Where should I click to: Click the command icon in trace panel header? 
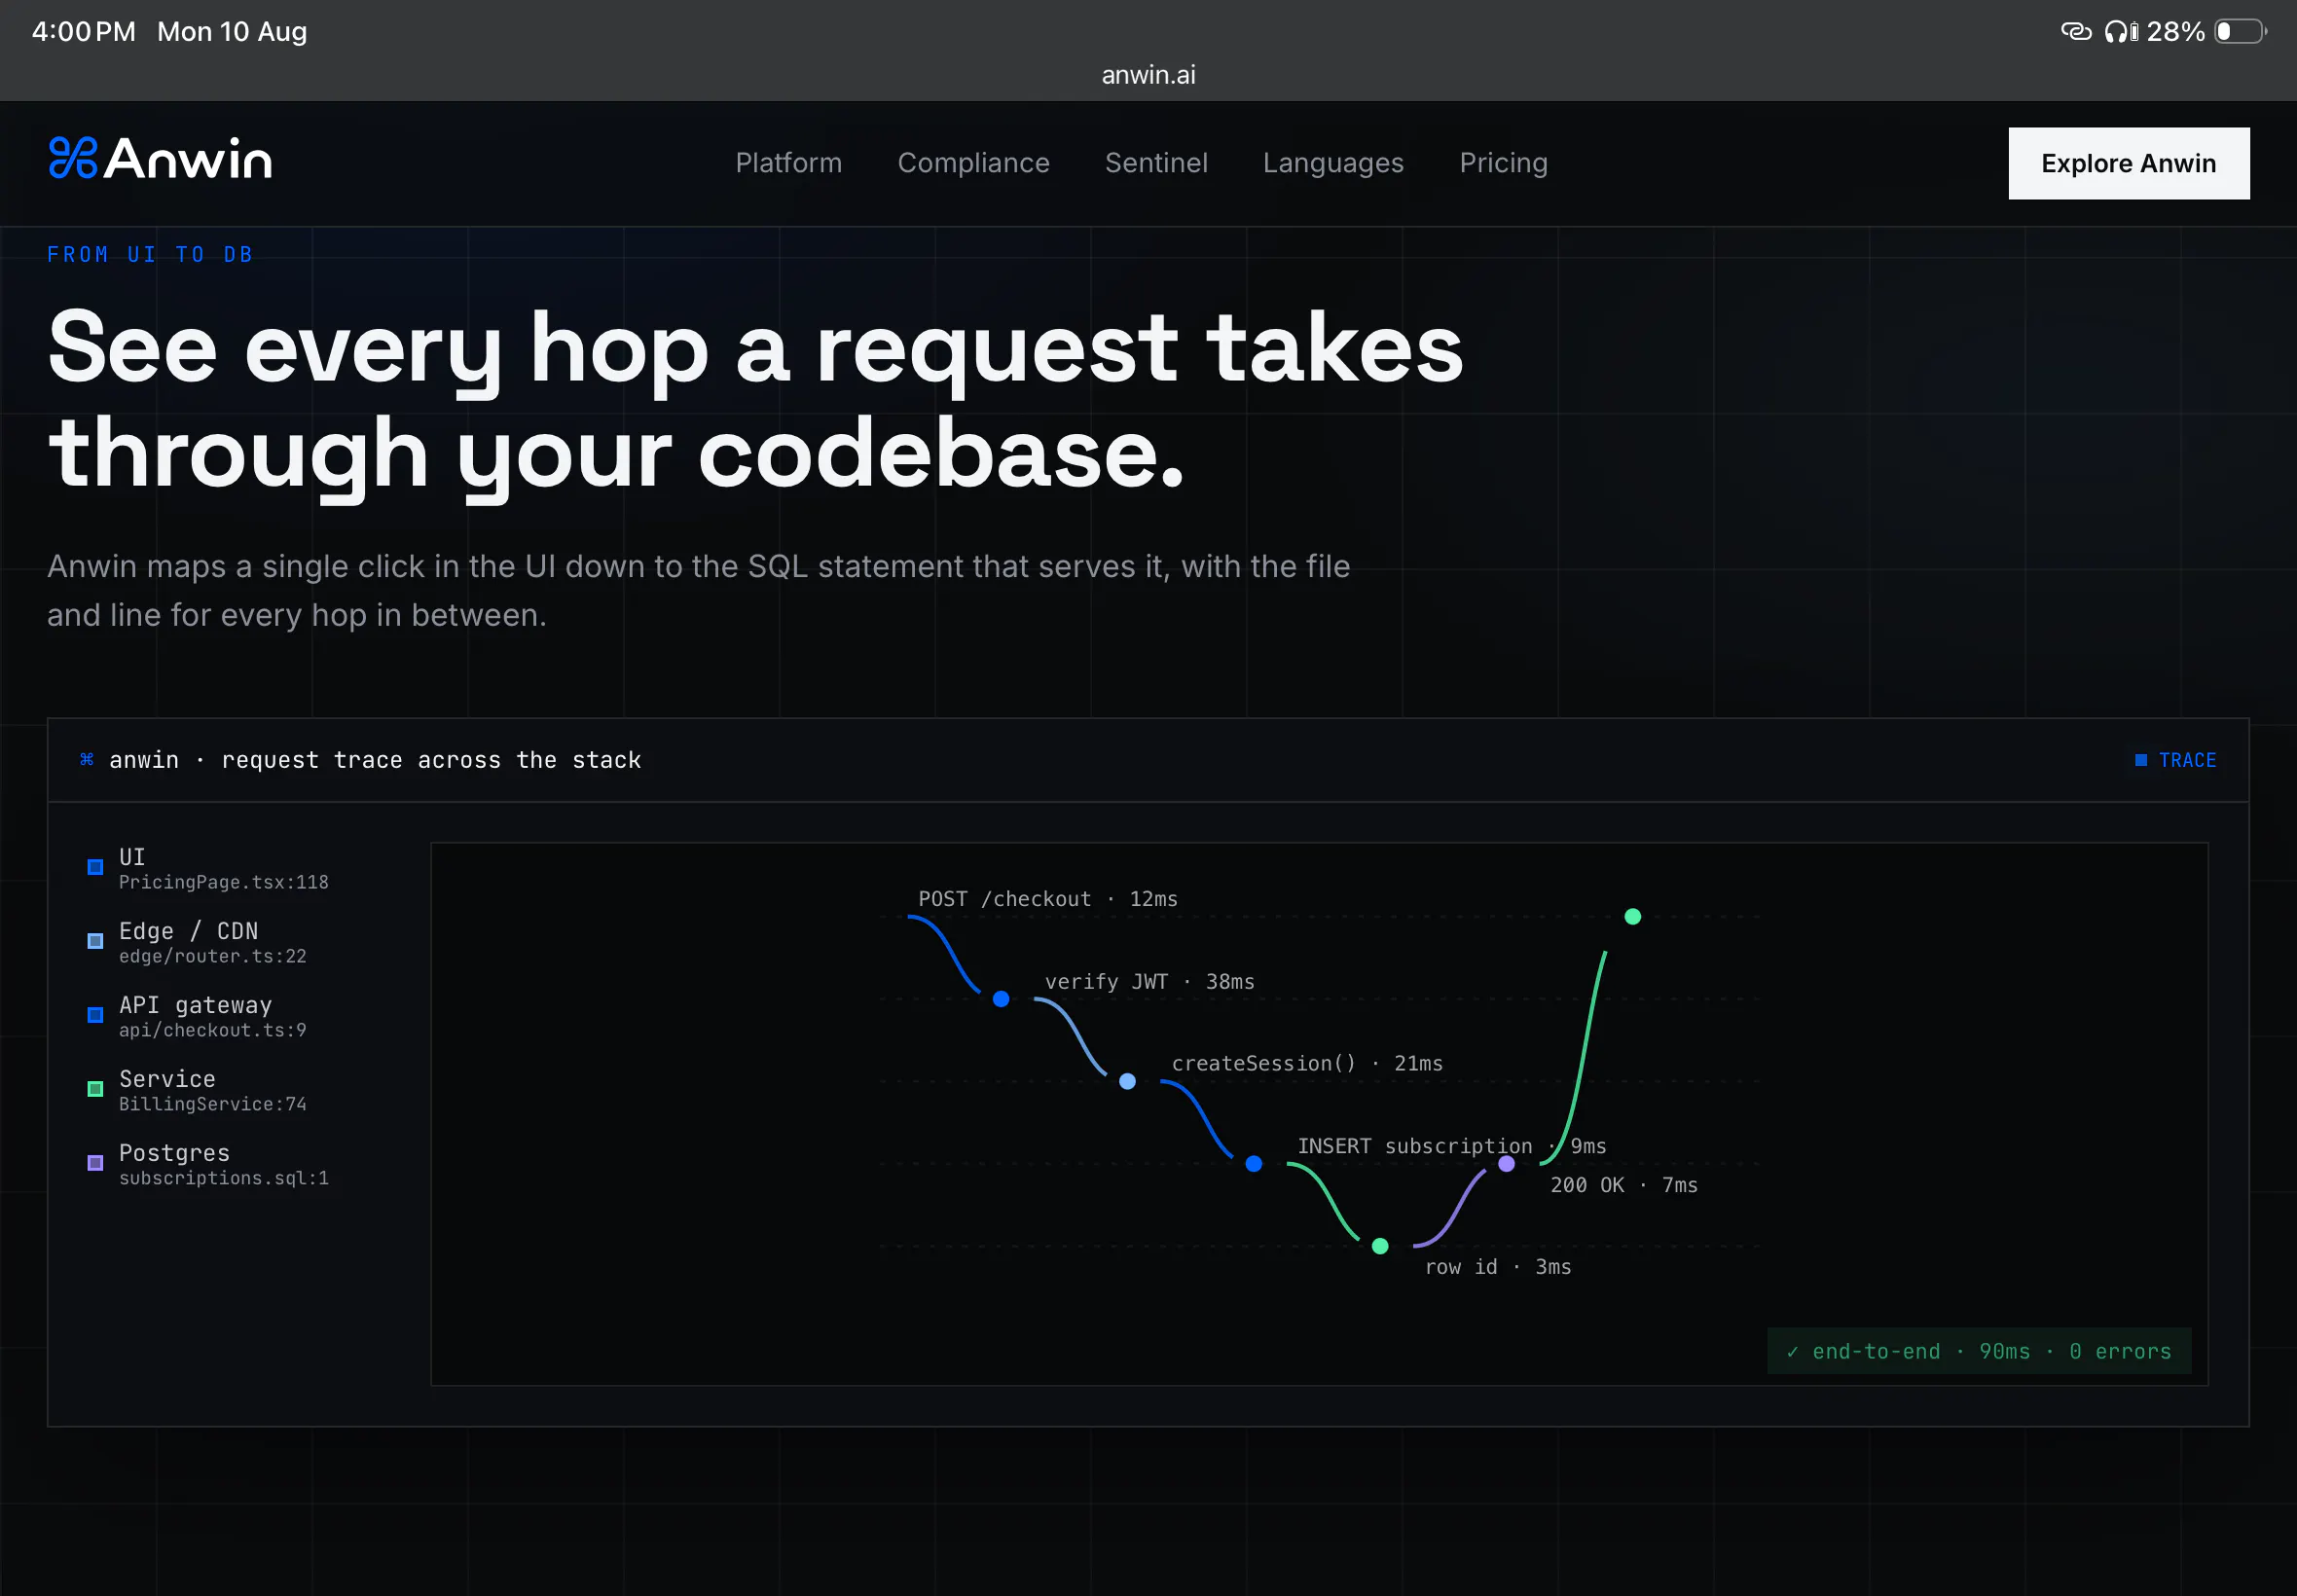pyautogui.click(x=87, y=760)
